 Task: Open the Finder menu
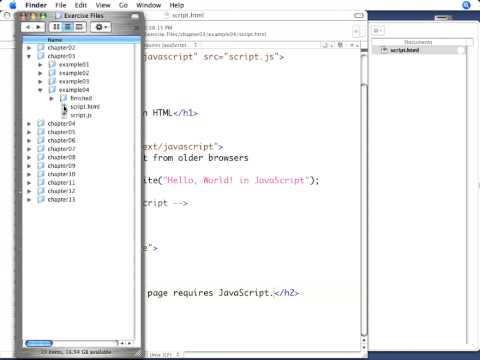point(36,5)
